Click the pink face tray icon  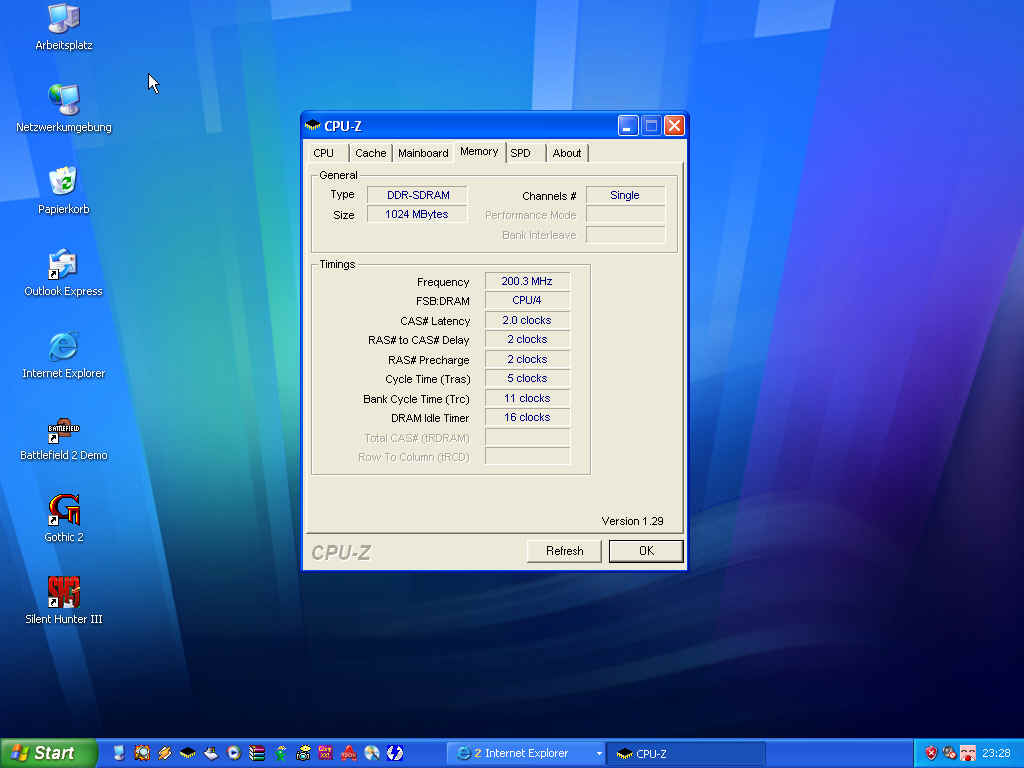point(967,753)
